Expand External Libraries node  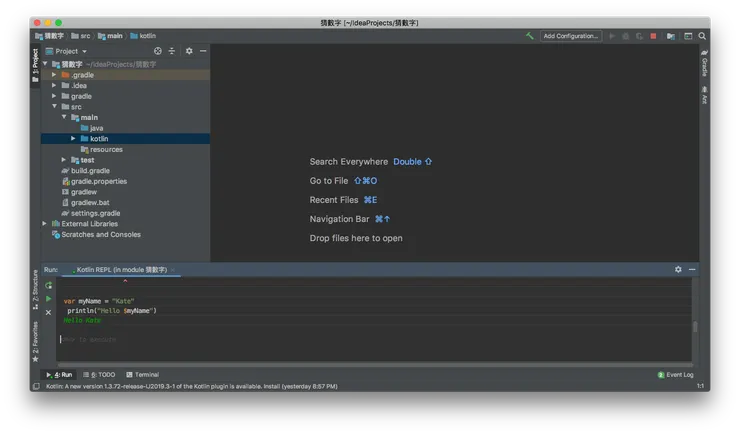44,224
